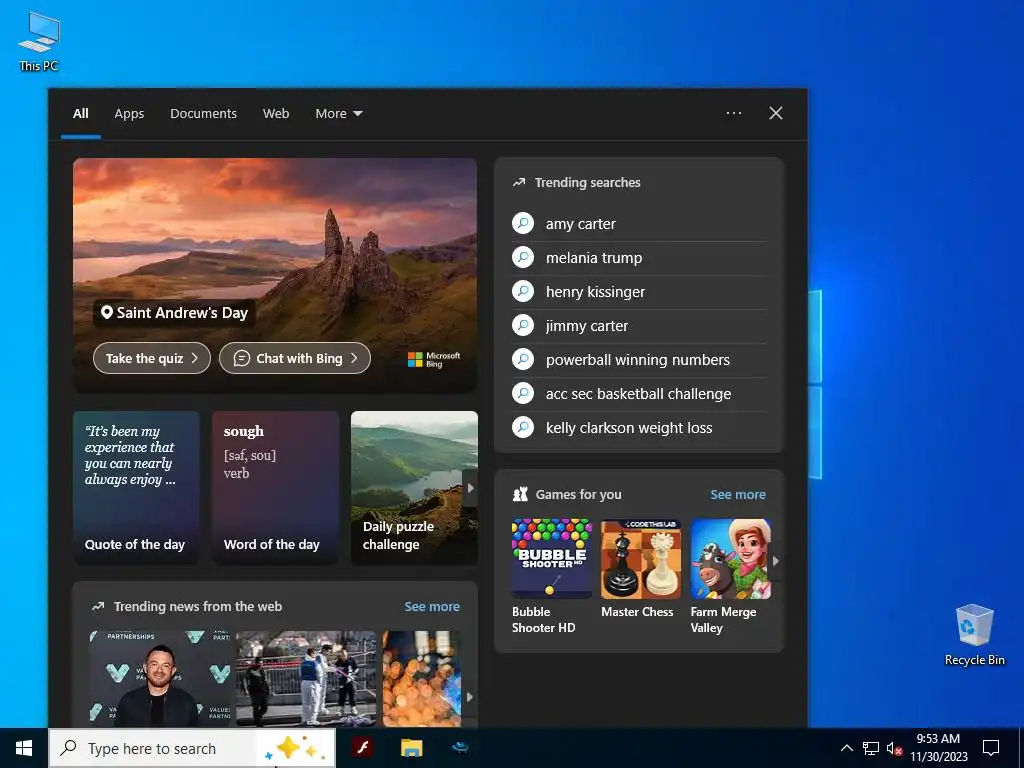Image resolution: width=1024 pixels, height=768 pixels.
Task: Switch to the Documents tab
Action: tap(203, 114)
